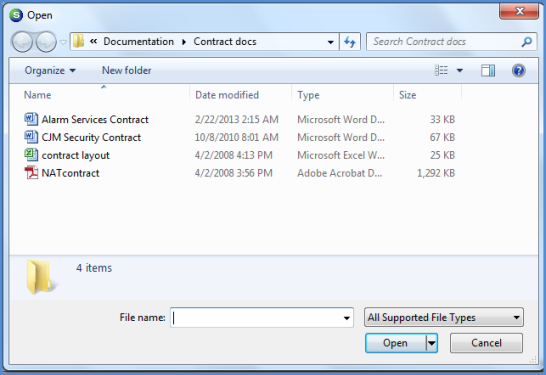Viewport: 546px width, 375px height.
Task: Click the magnifier icon in search box
Action: 526,42
